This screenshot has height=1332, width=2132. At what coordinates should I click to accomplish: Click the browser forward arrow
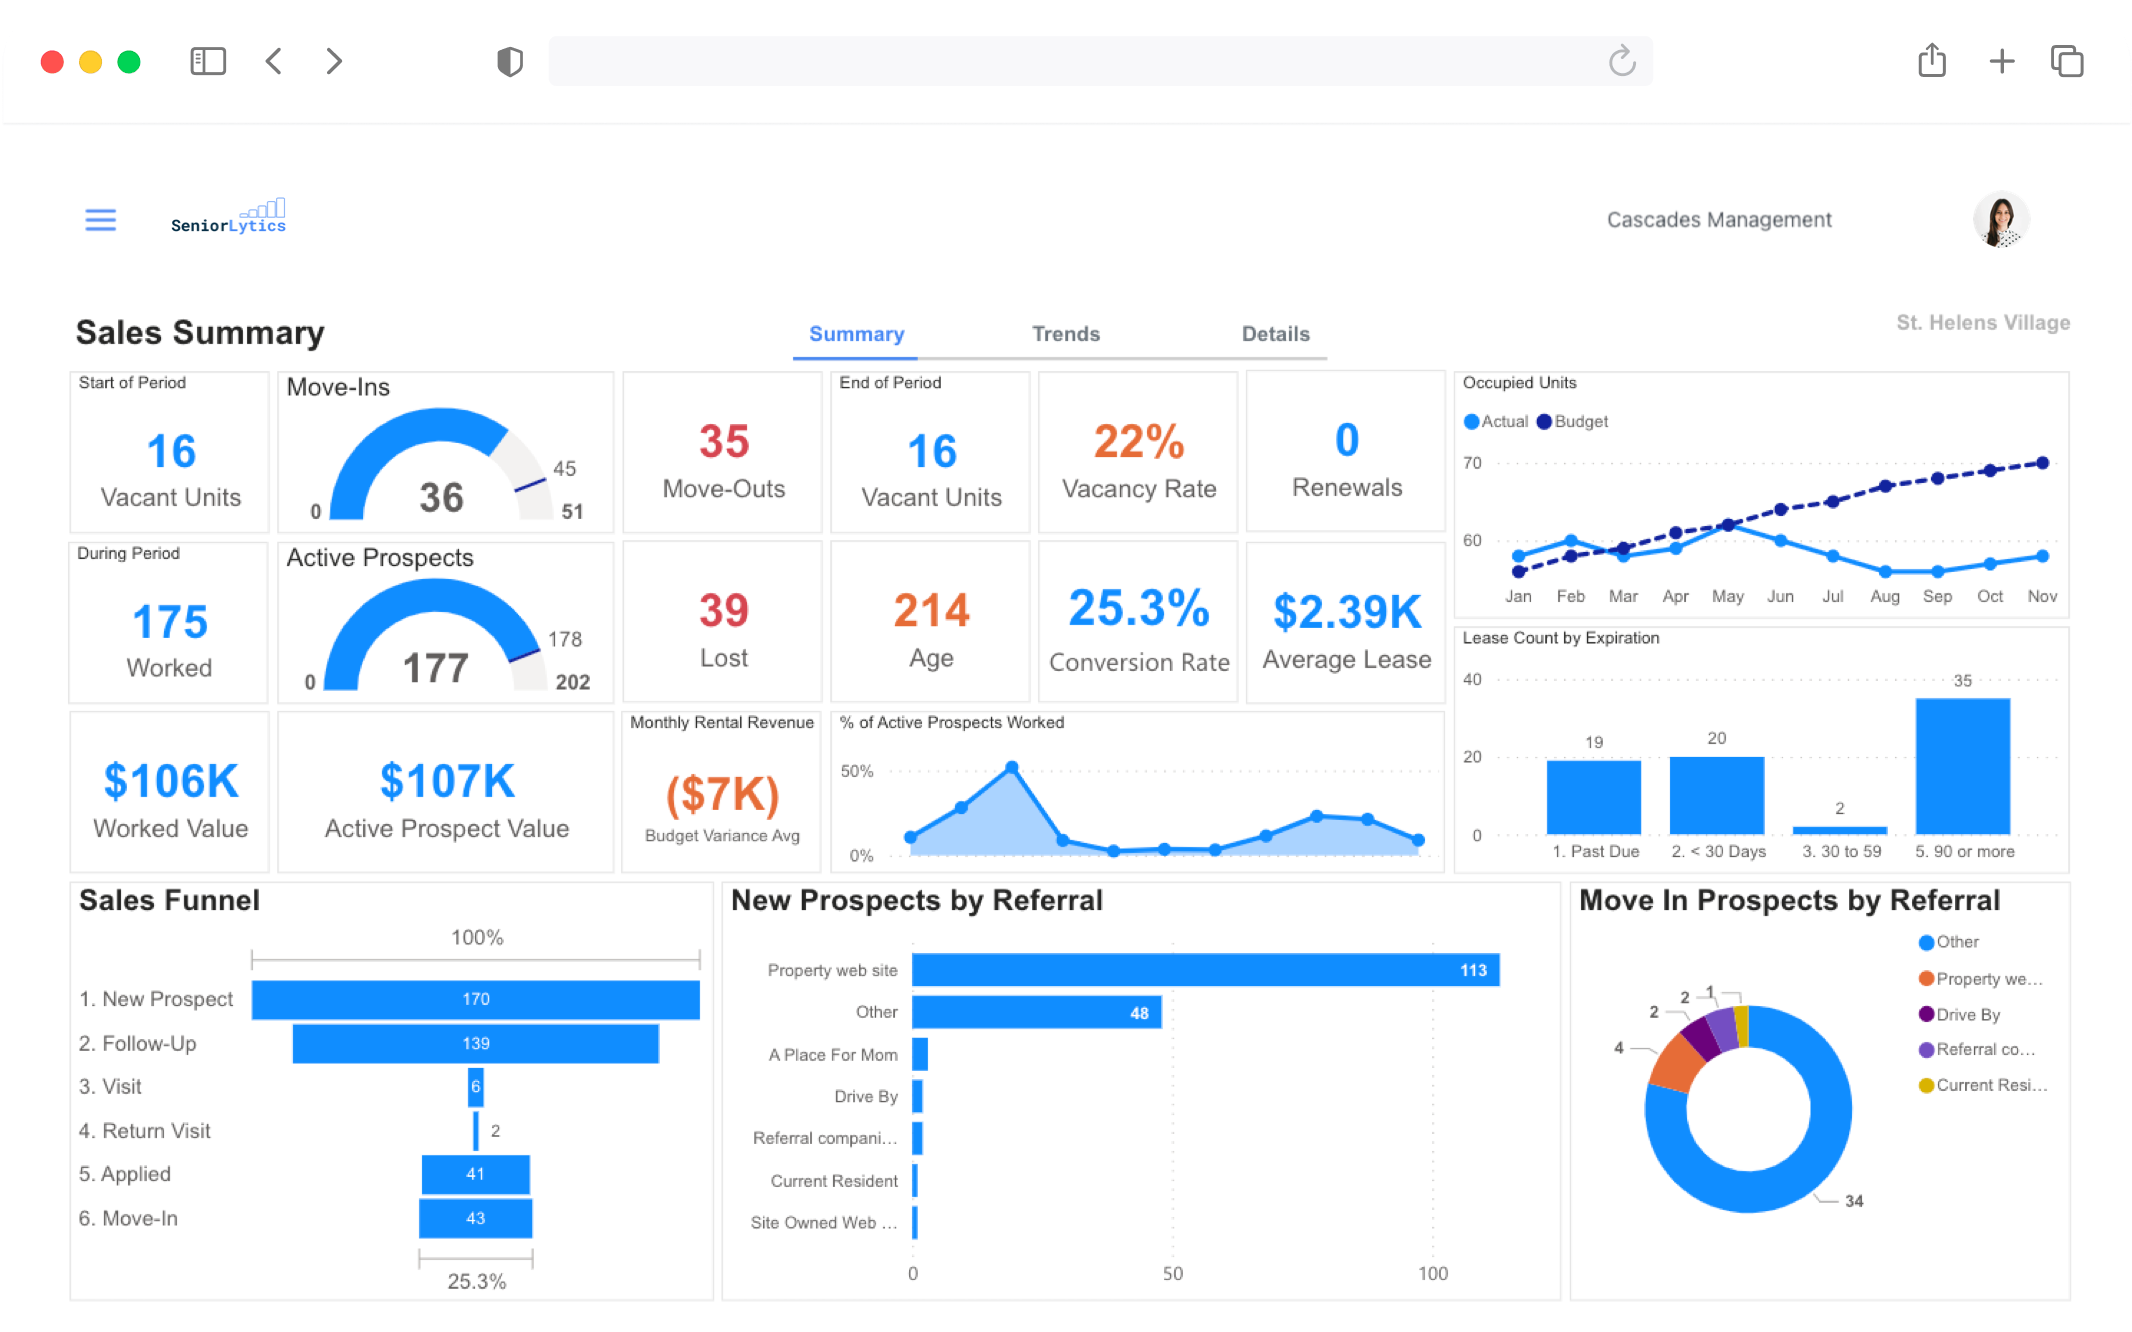pos(334,62)
